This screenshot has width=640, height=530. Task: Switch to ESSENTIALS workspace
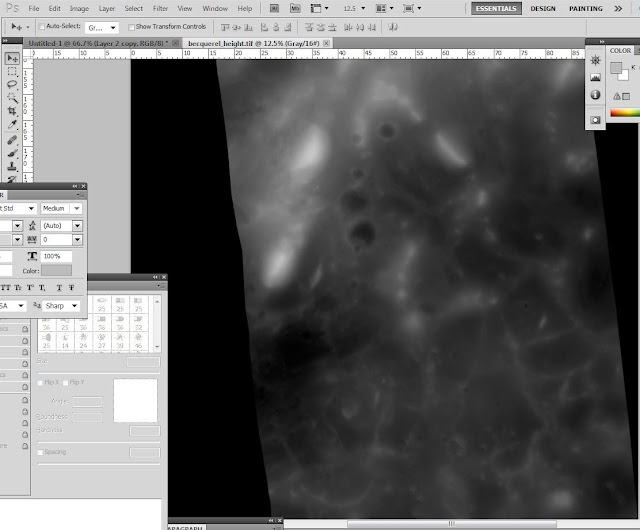click(496, 8)
